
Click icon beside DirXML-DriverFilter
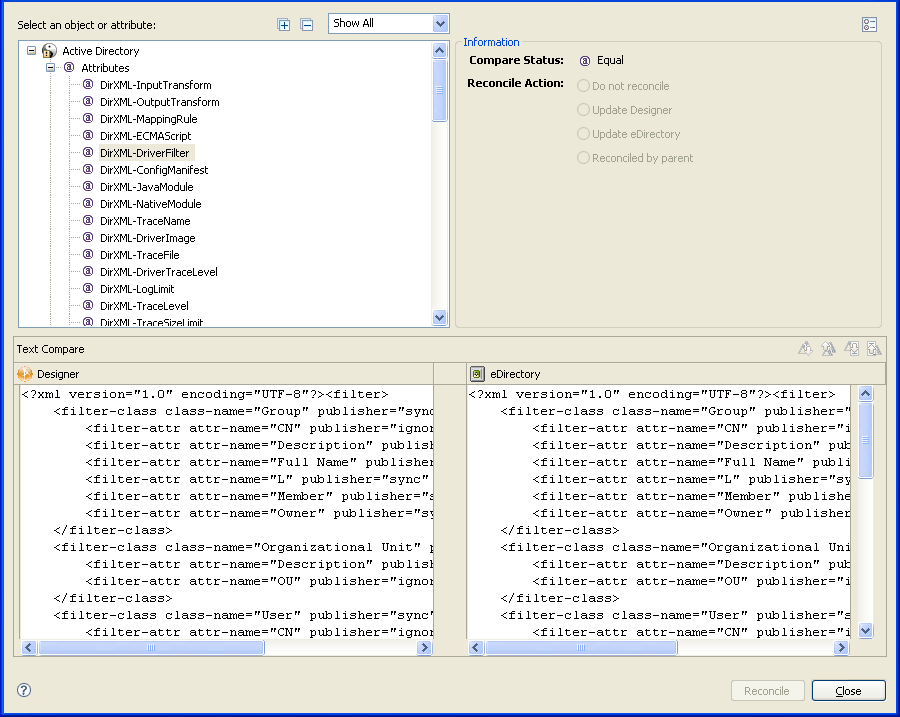(88, 152)
